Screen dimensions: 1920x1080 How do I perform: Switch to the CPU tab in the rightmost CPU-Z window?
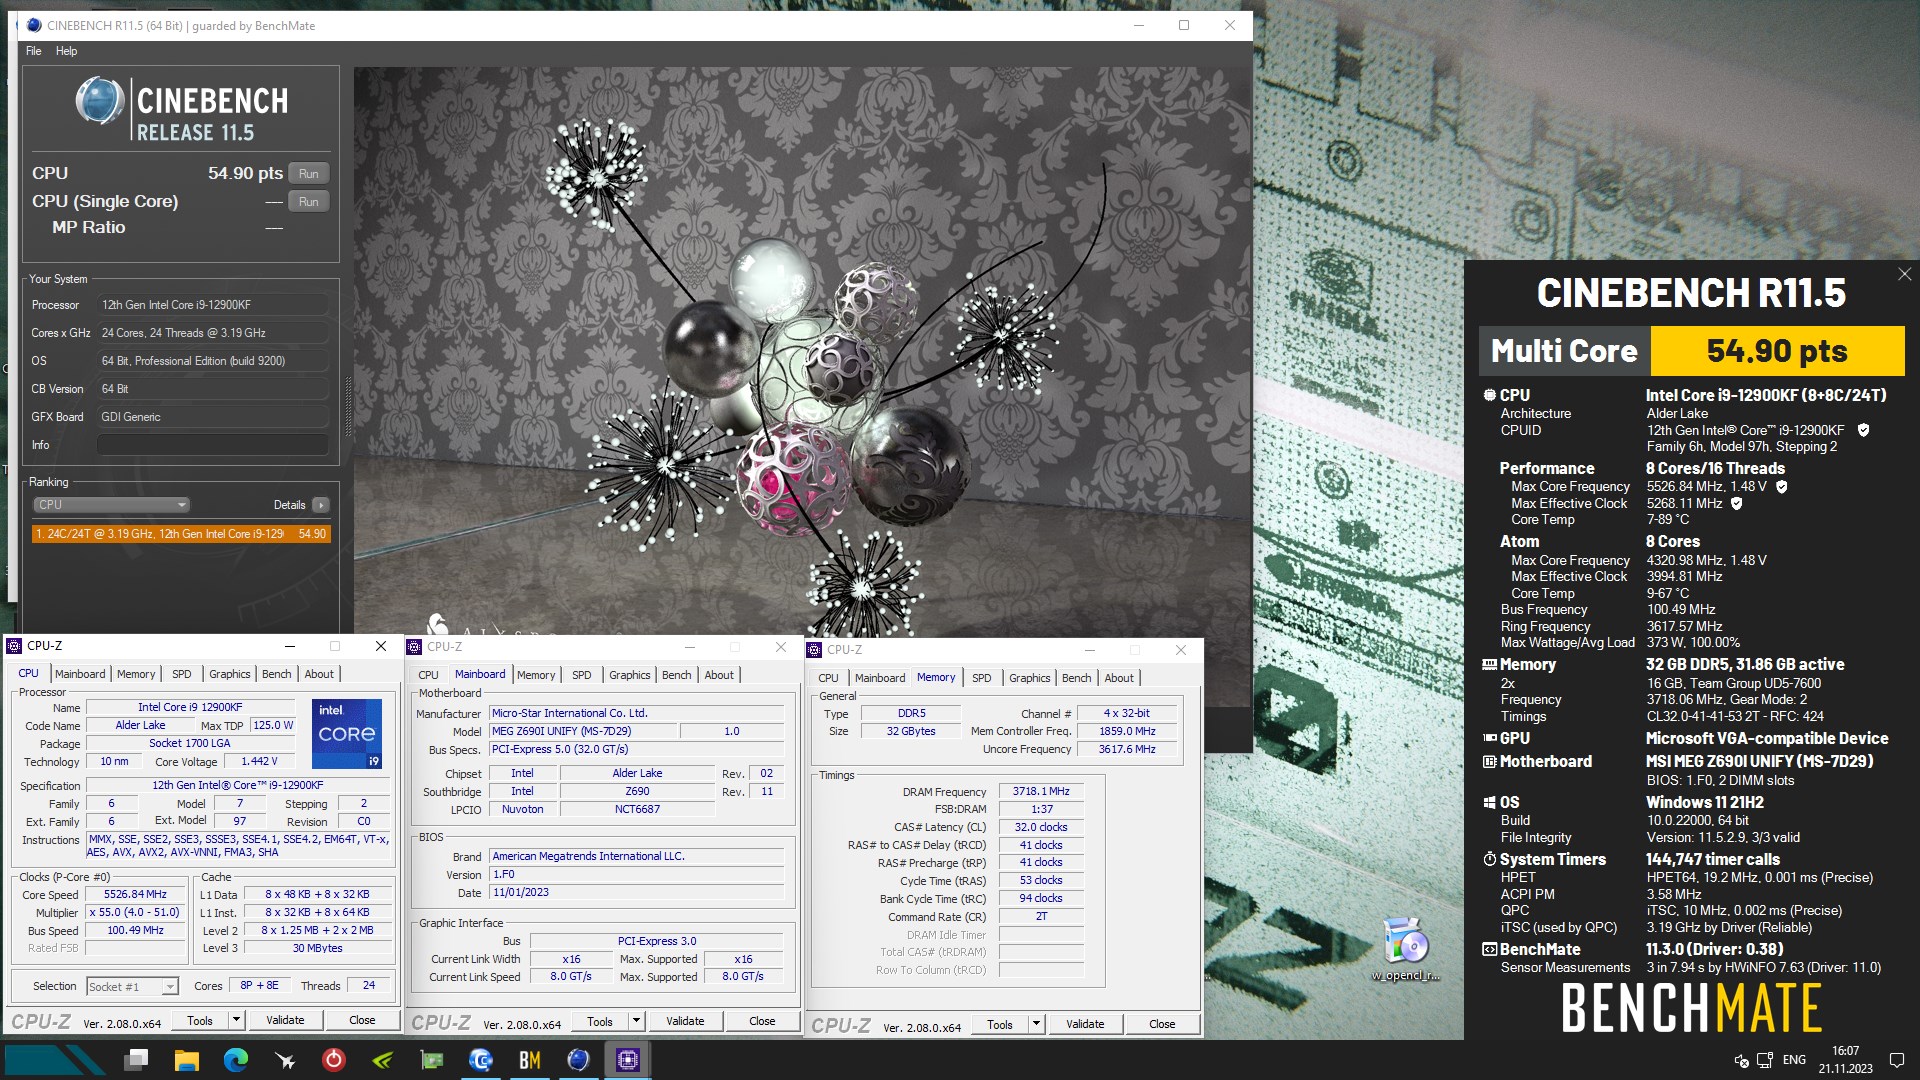coord(828,678)
